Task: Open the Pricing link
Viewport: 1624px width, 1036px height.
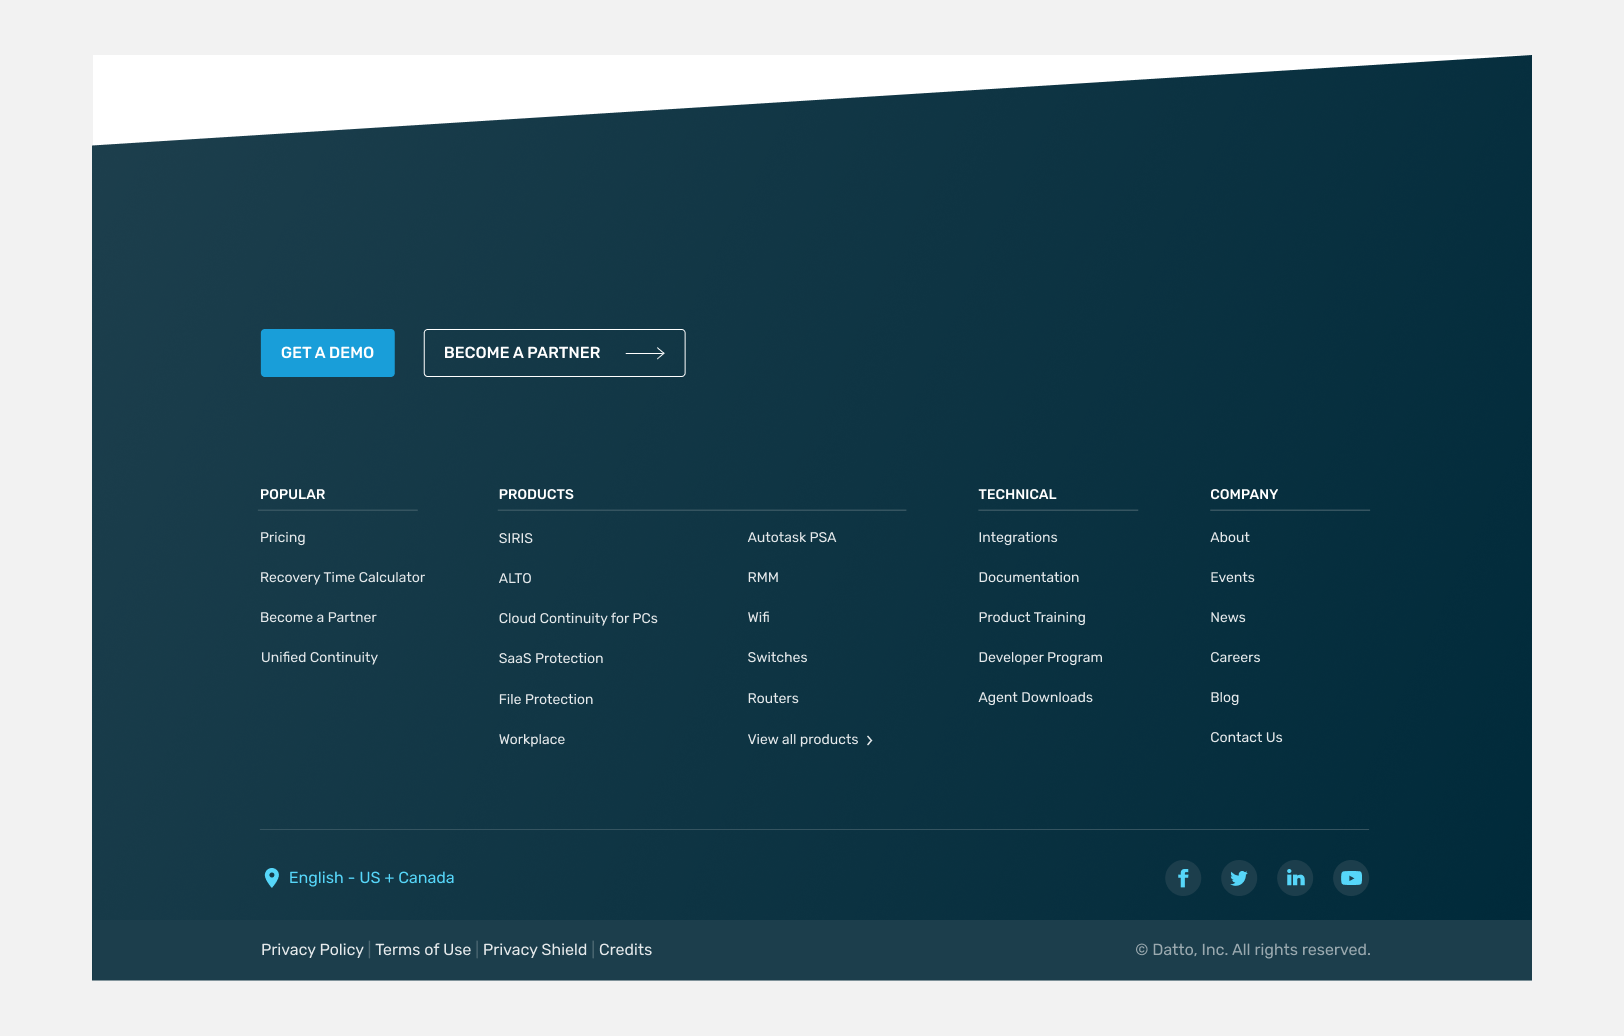Action: point(283,537)
